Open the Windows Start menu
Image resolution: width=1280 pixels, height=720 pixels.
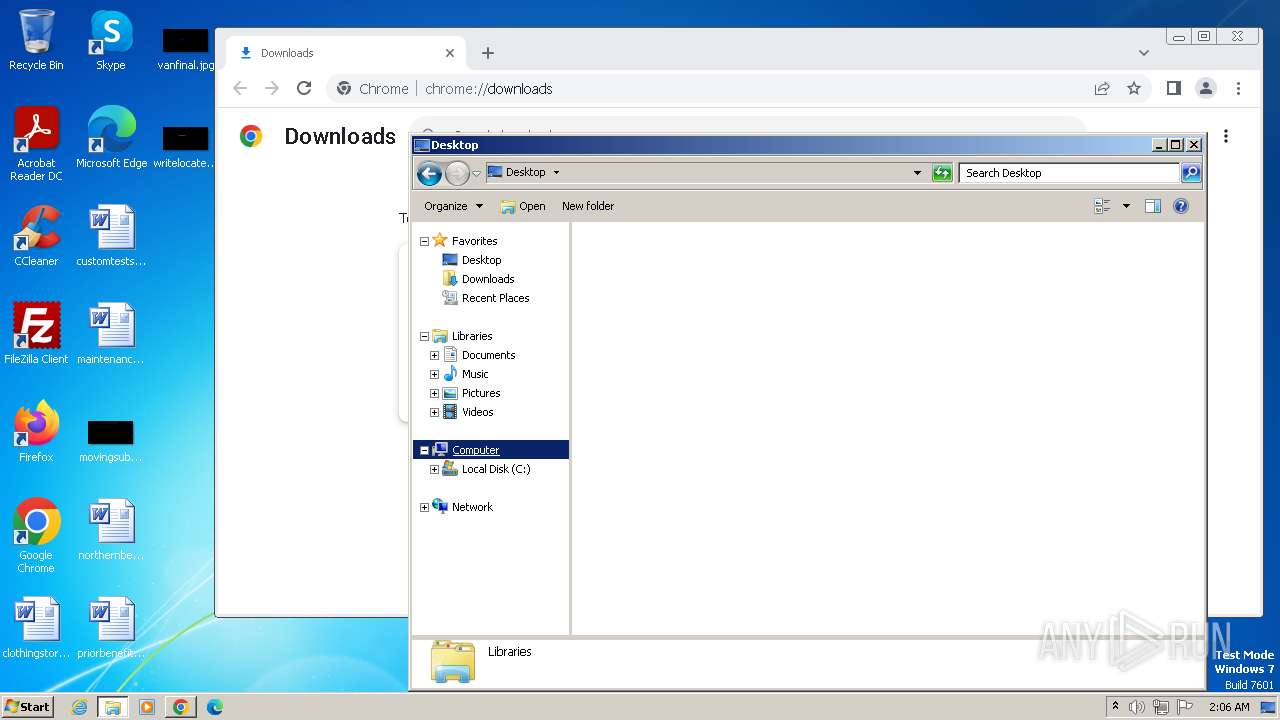click(x=28, y=706)
